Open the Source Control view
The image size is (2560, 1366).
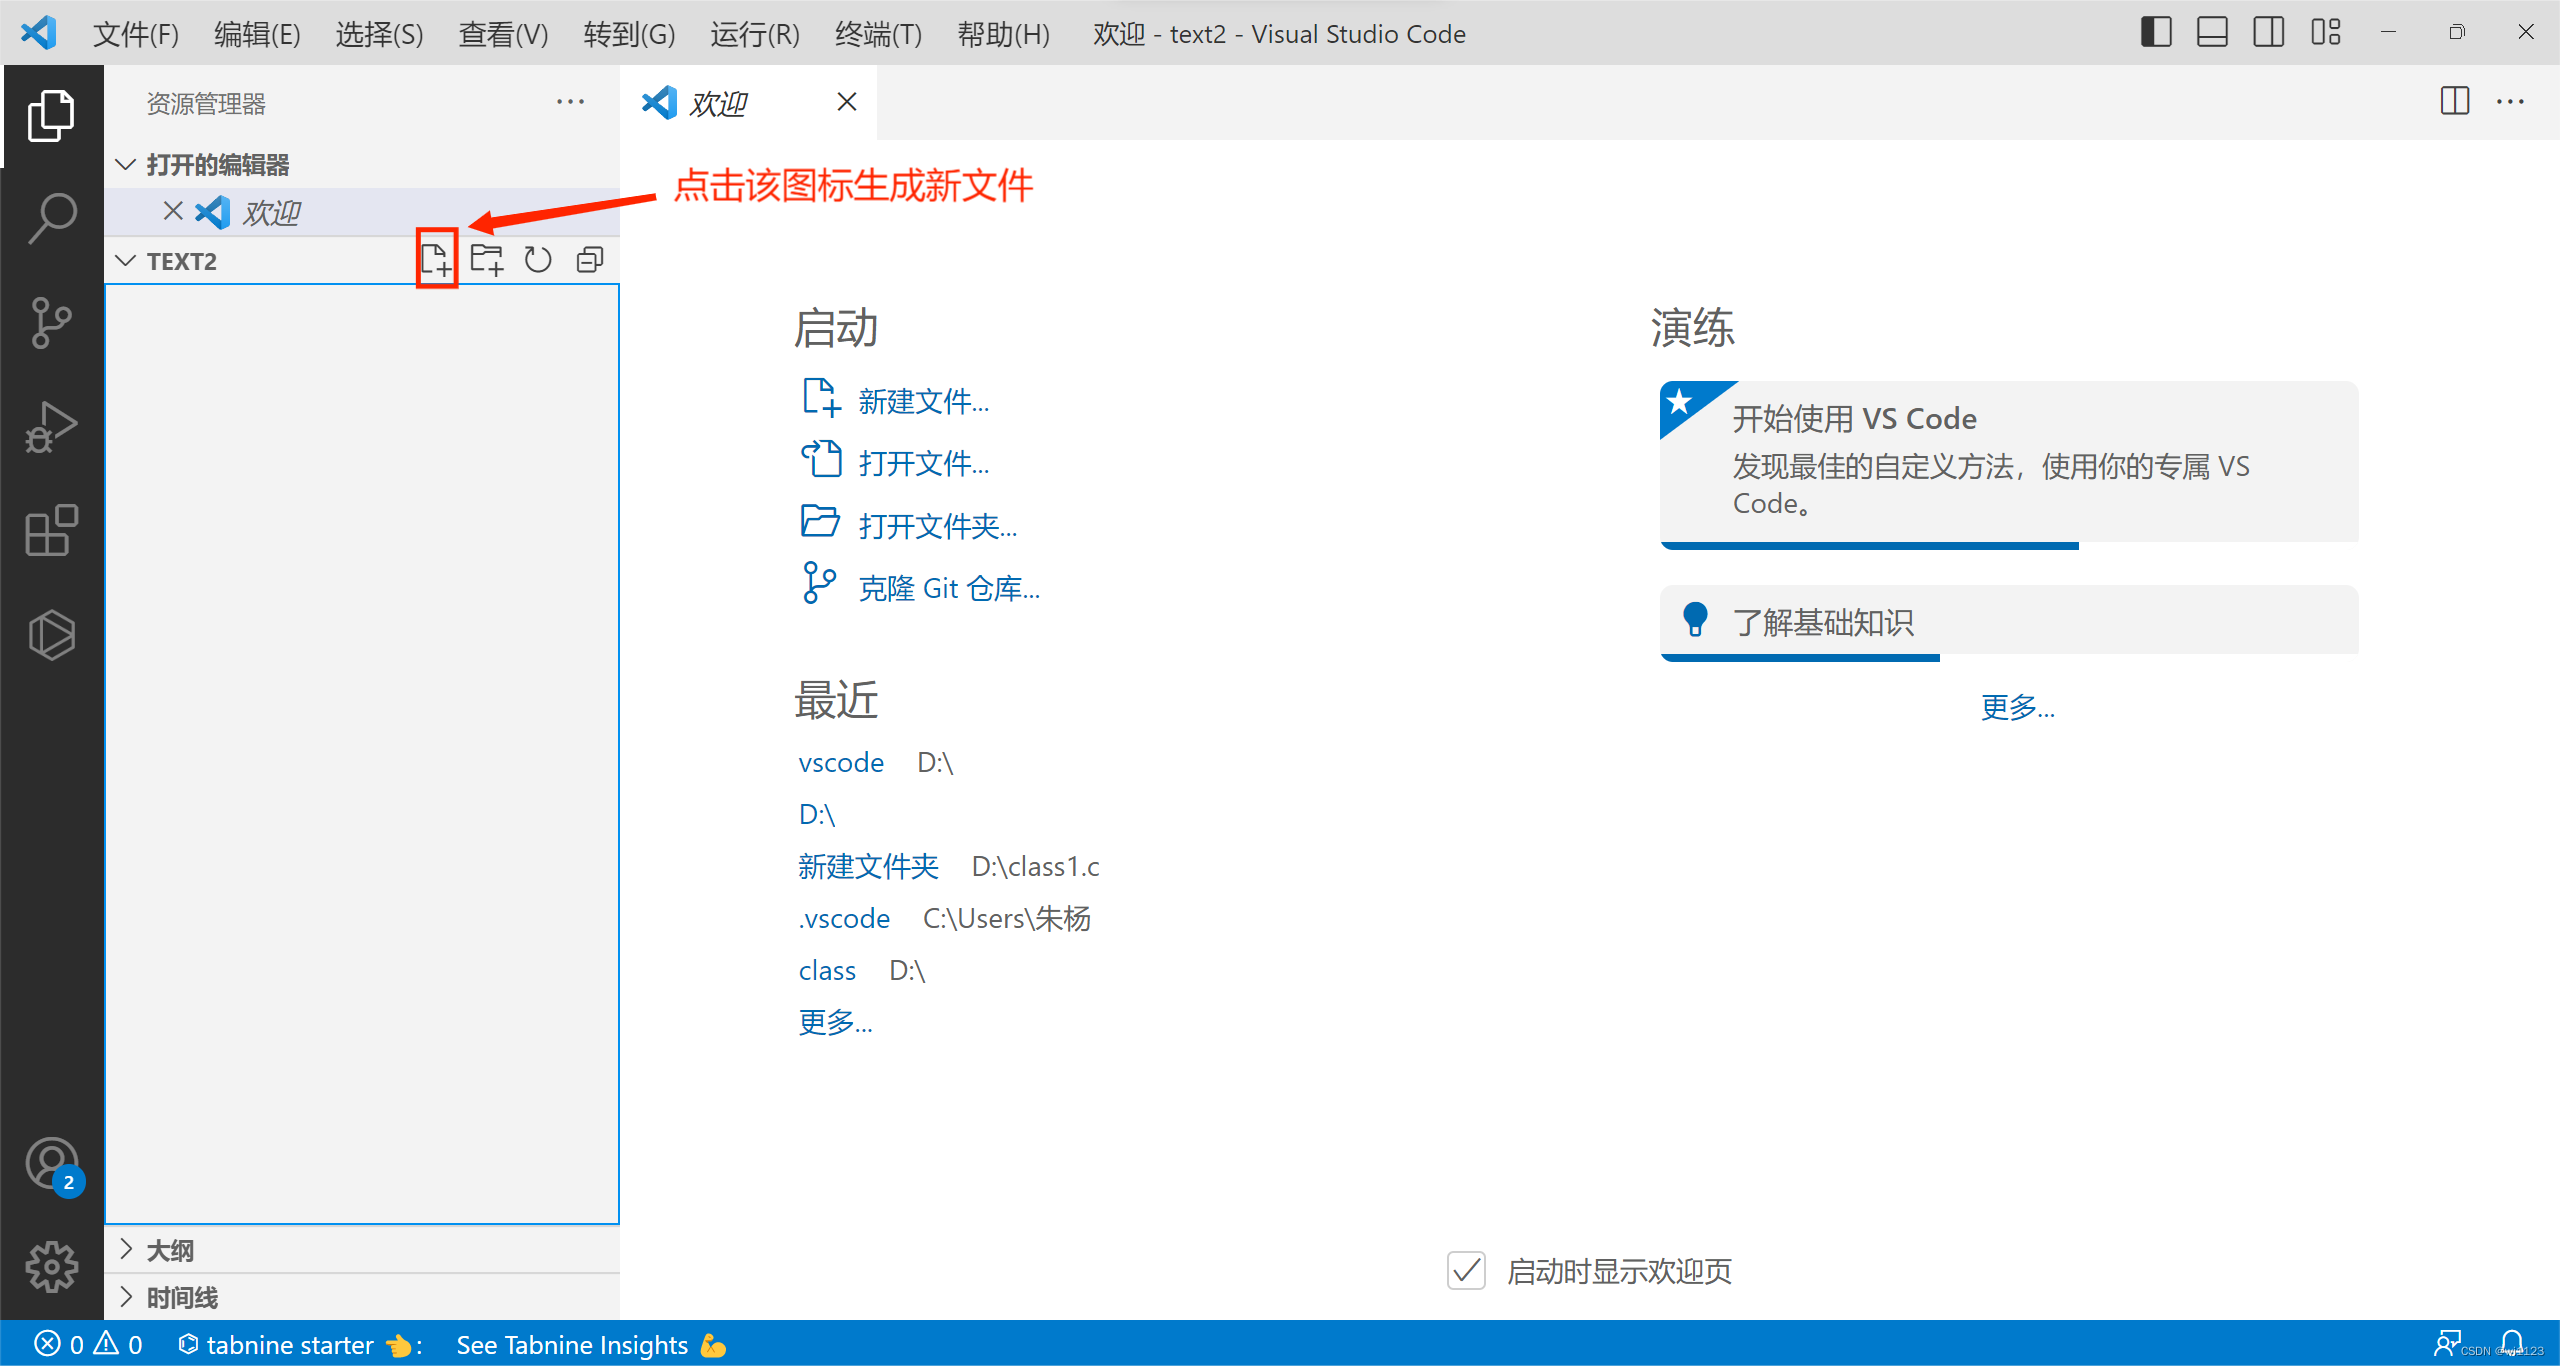point(51,322)
